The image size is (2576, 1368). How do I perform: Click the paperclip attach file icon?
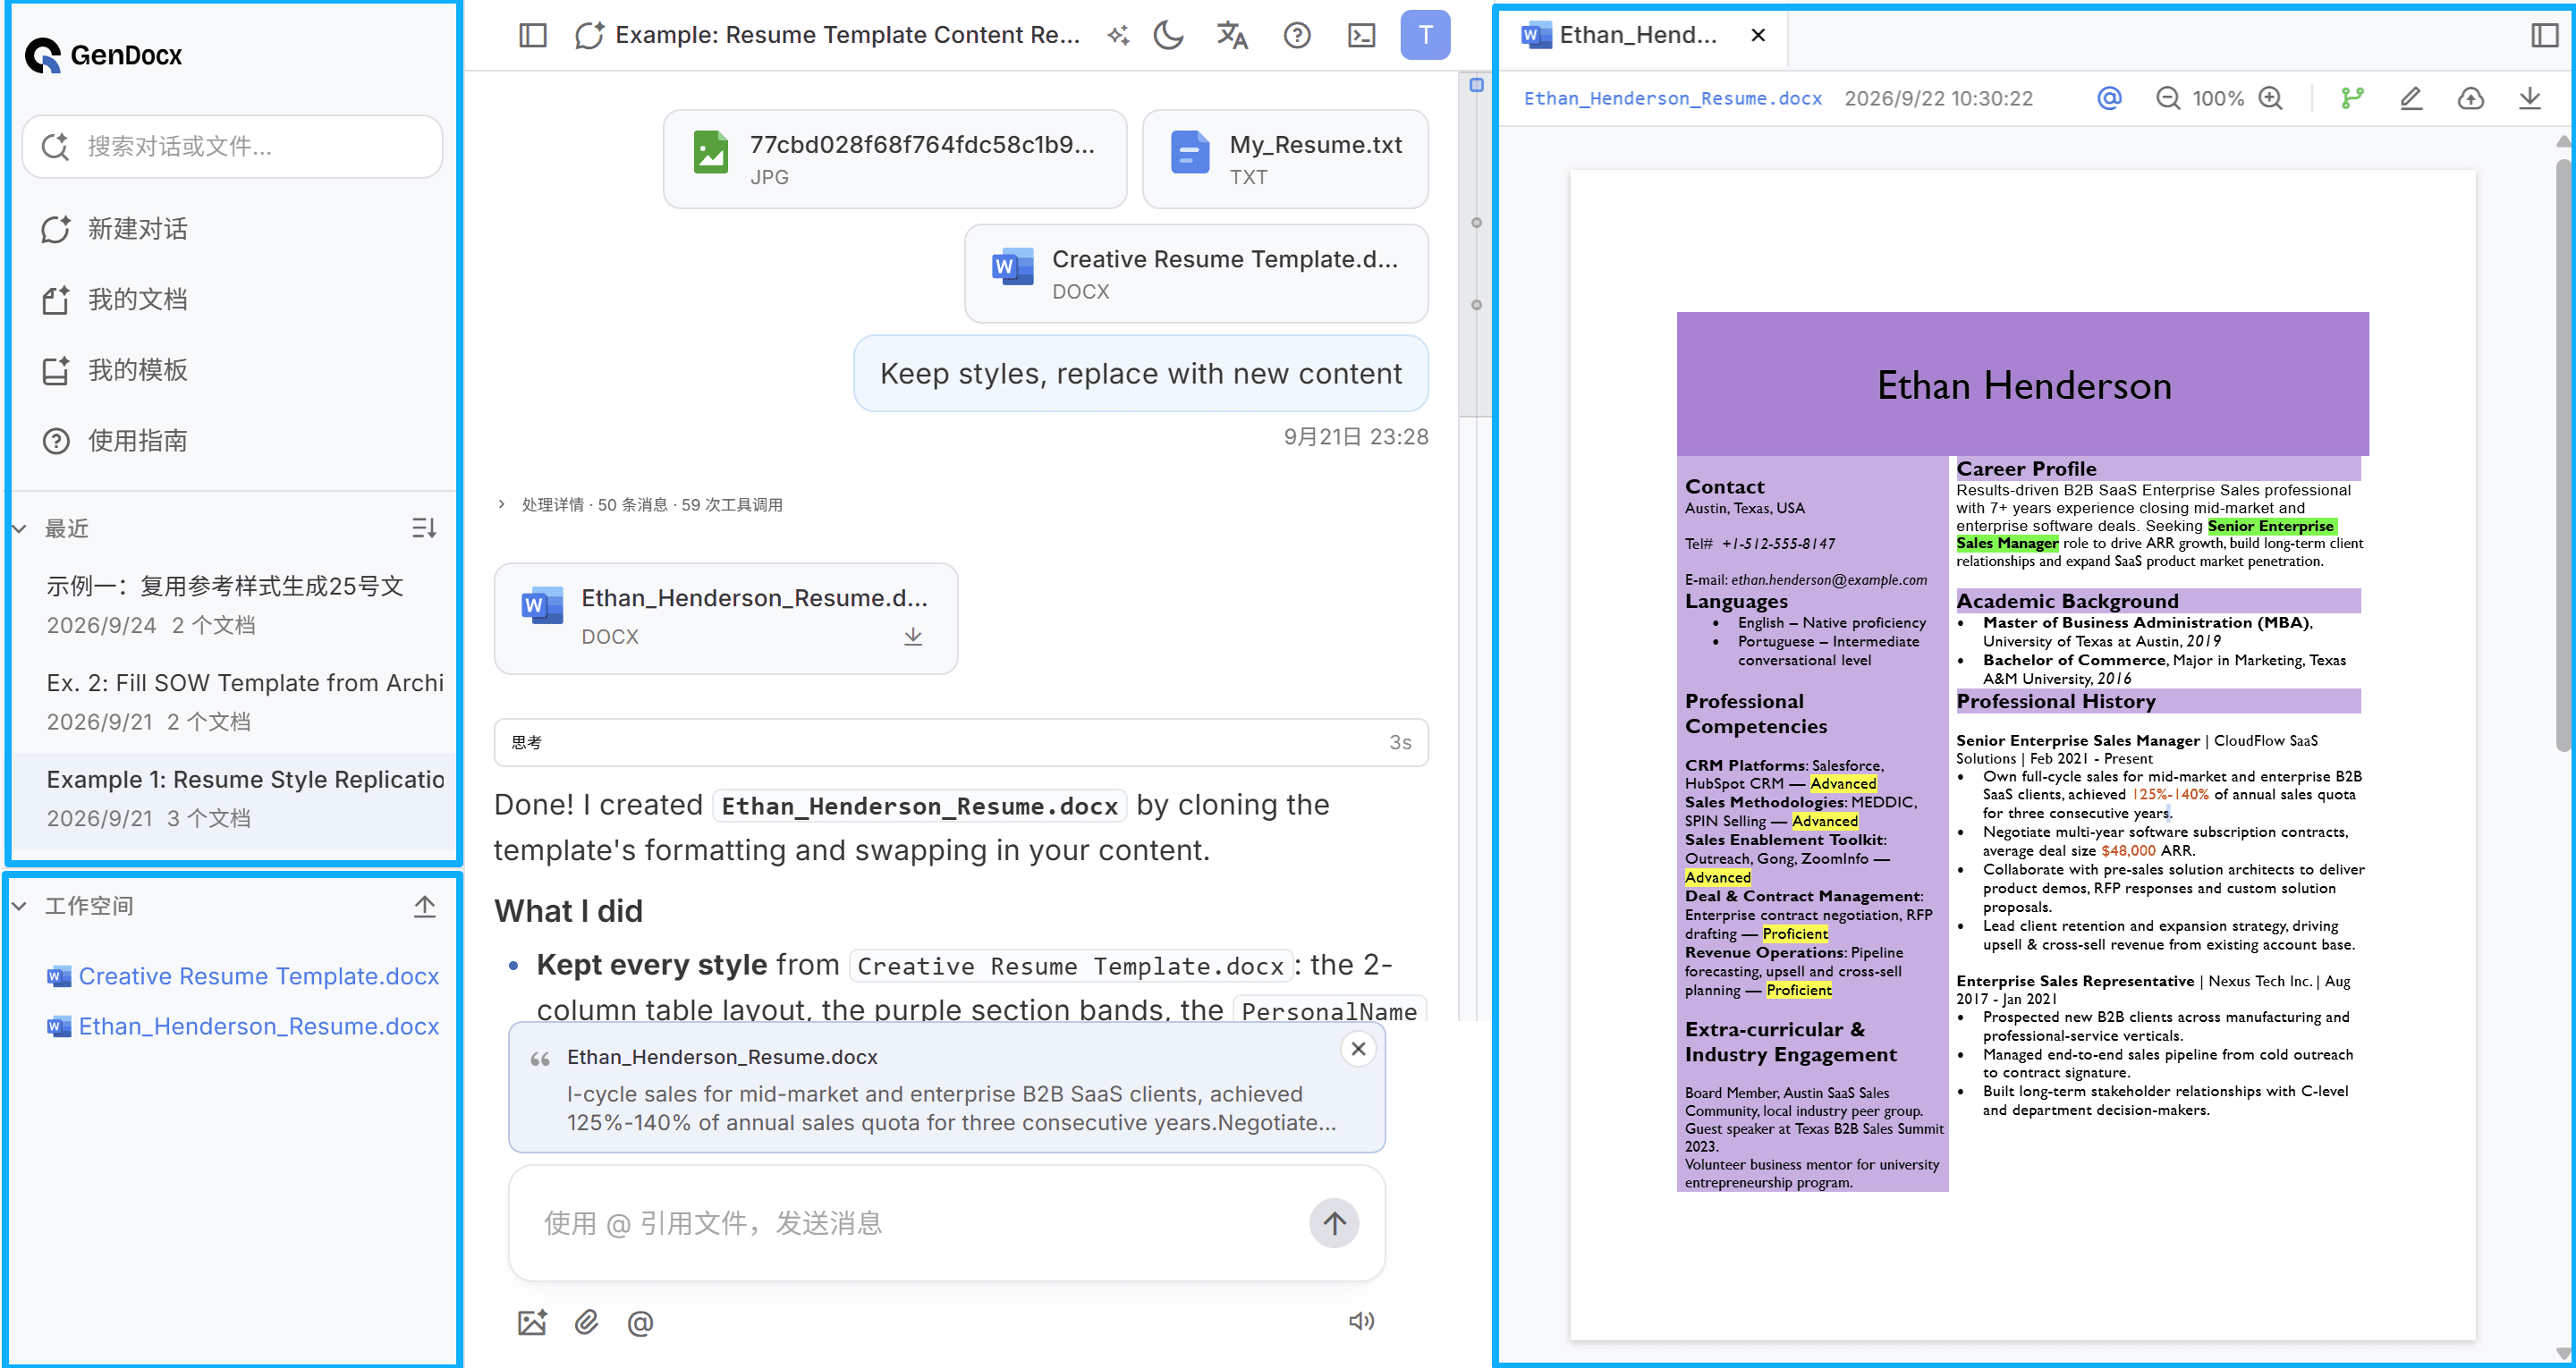coord(586,1322)
